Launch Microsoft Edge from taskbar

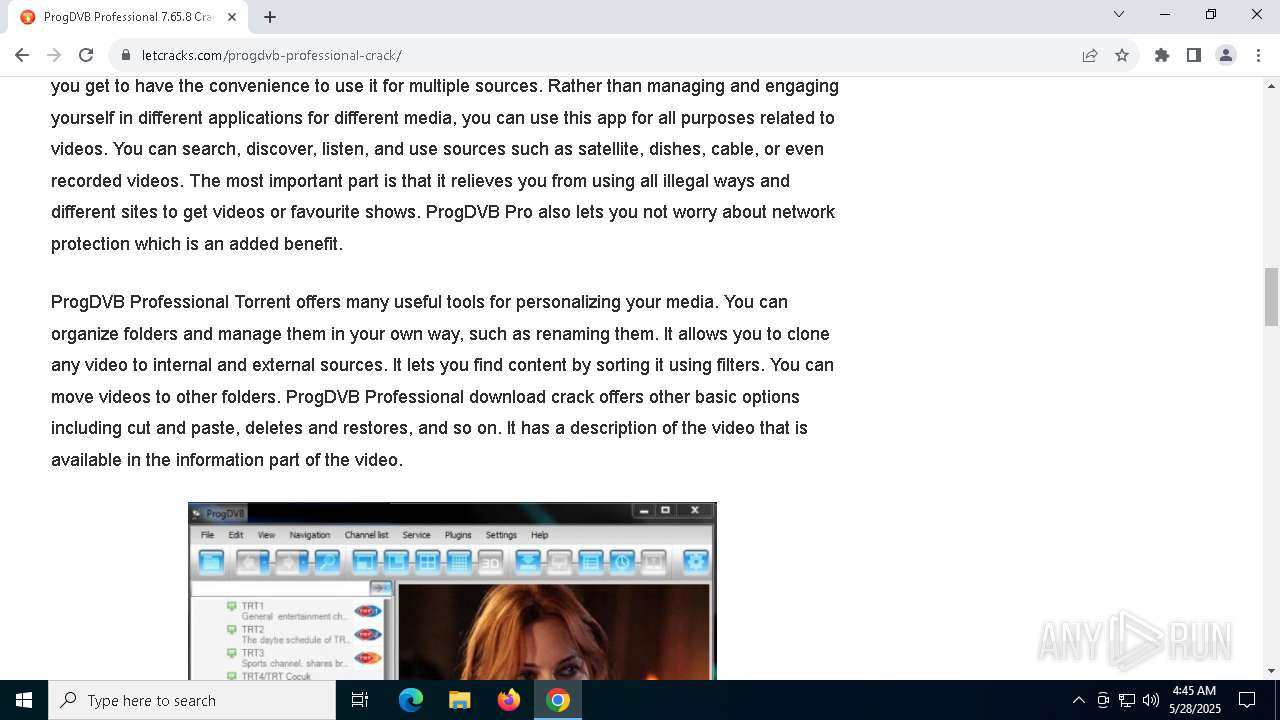click(x=411, y=700)
